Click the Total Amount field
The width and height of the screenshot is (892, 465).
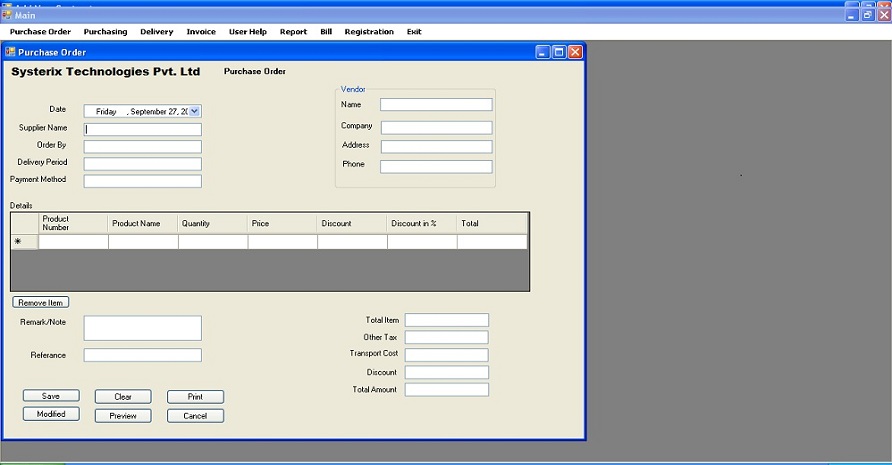click(x=447, y=390)
